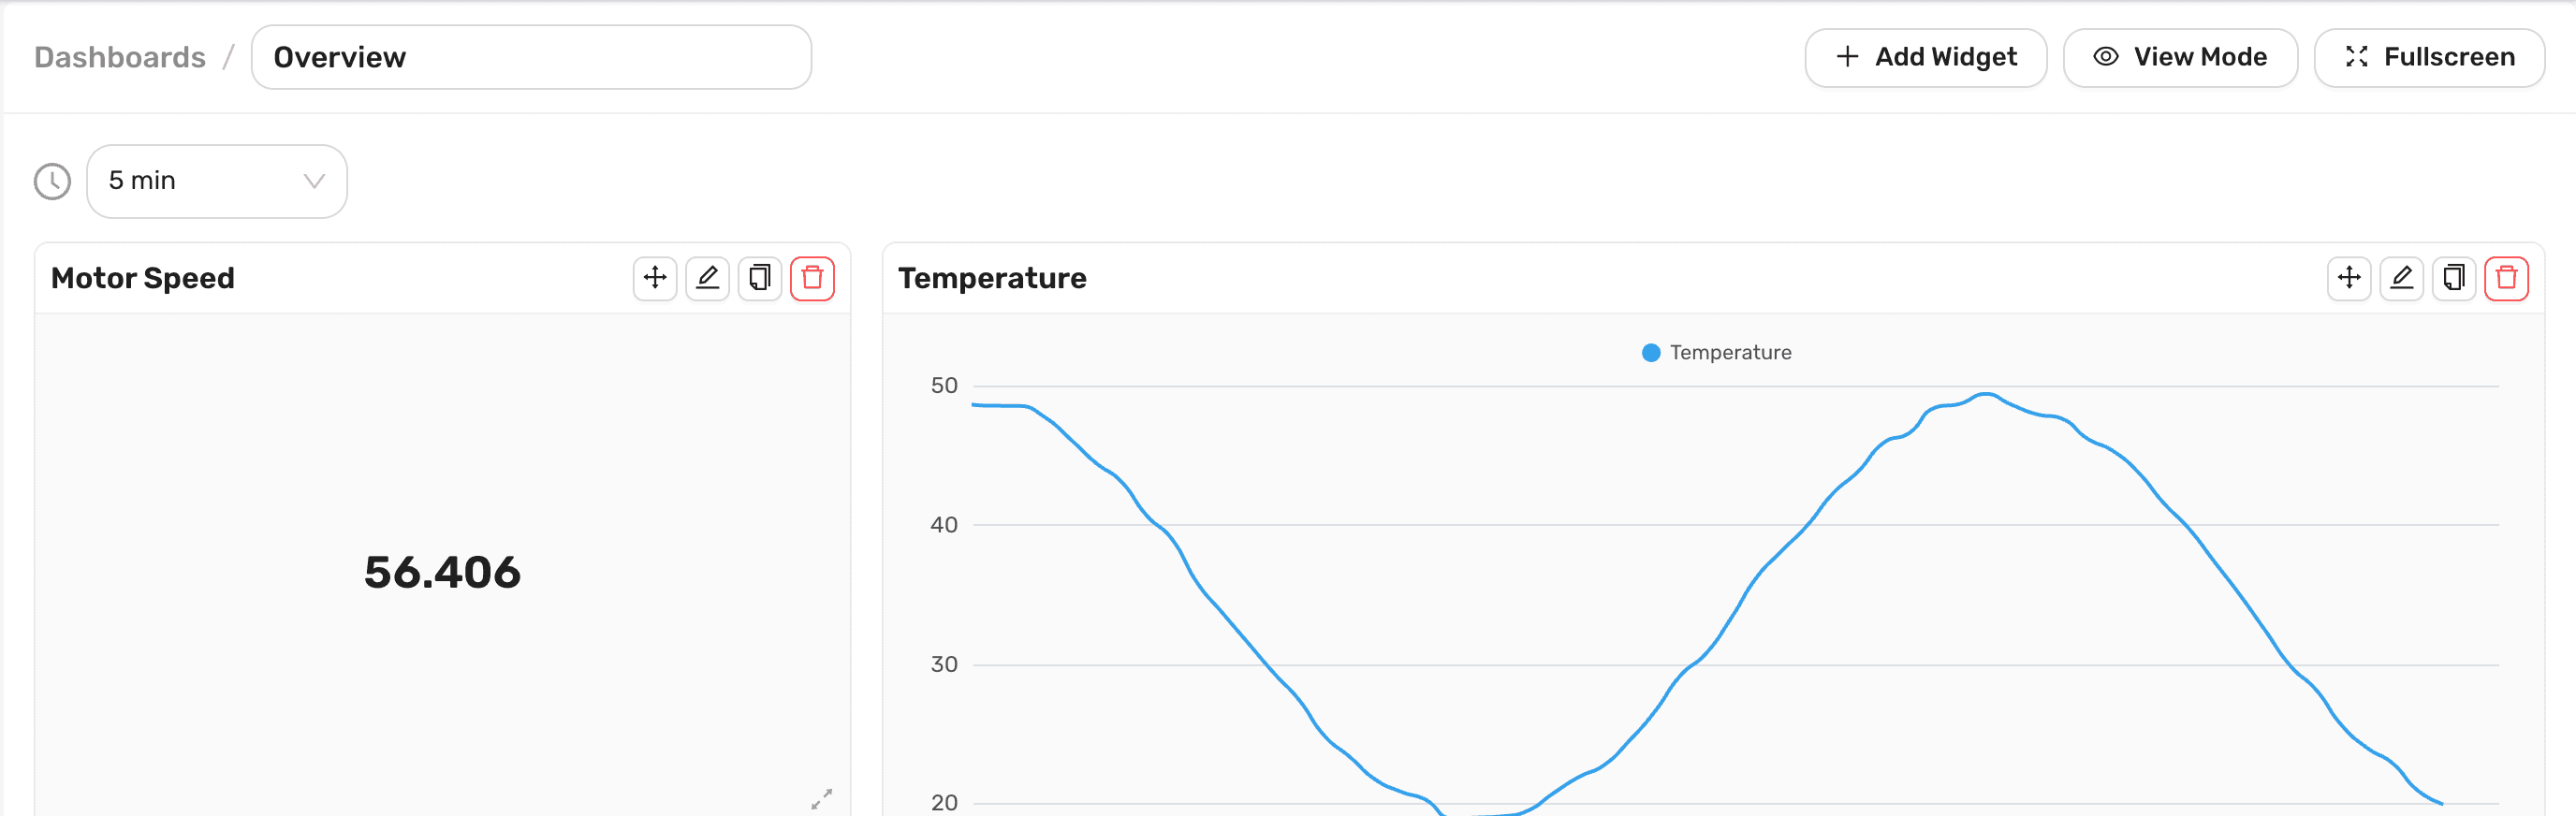Toggle the Temperature legend series
Viewport: 2576px width, 816px height.
pos(1717,353)
